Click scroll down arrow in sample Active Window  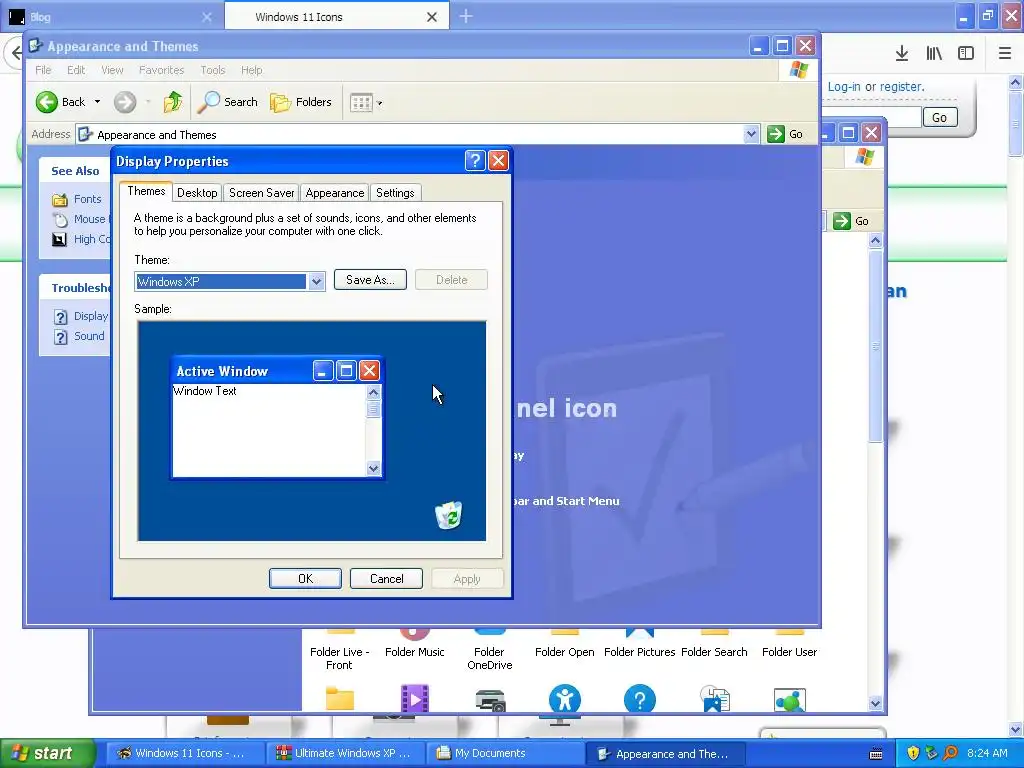point(374,468)
